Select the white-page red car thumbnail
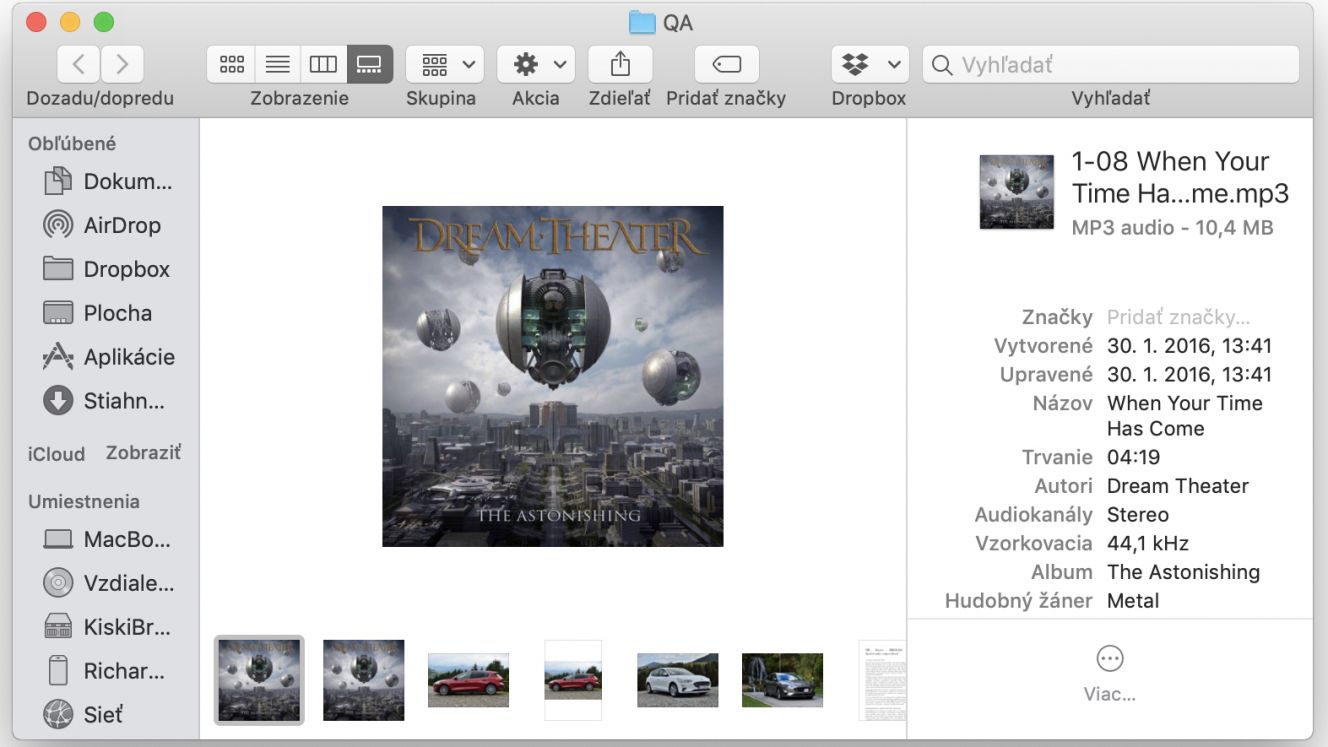 (573, 680)
